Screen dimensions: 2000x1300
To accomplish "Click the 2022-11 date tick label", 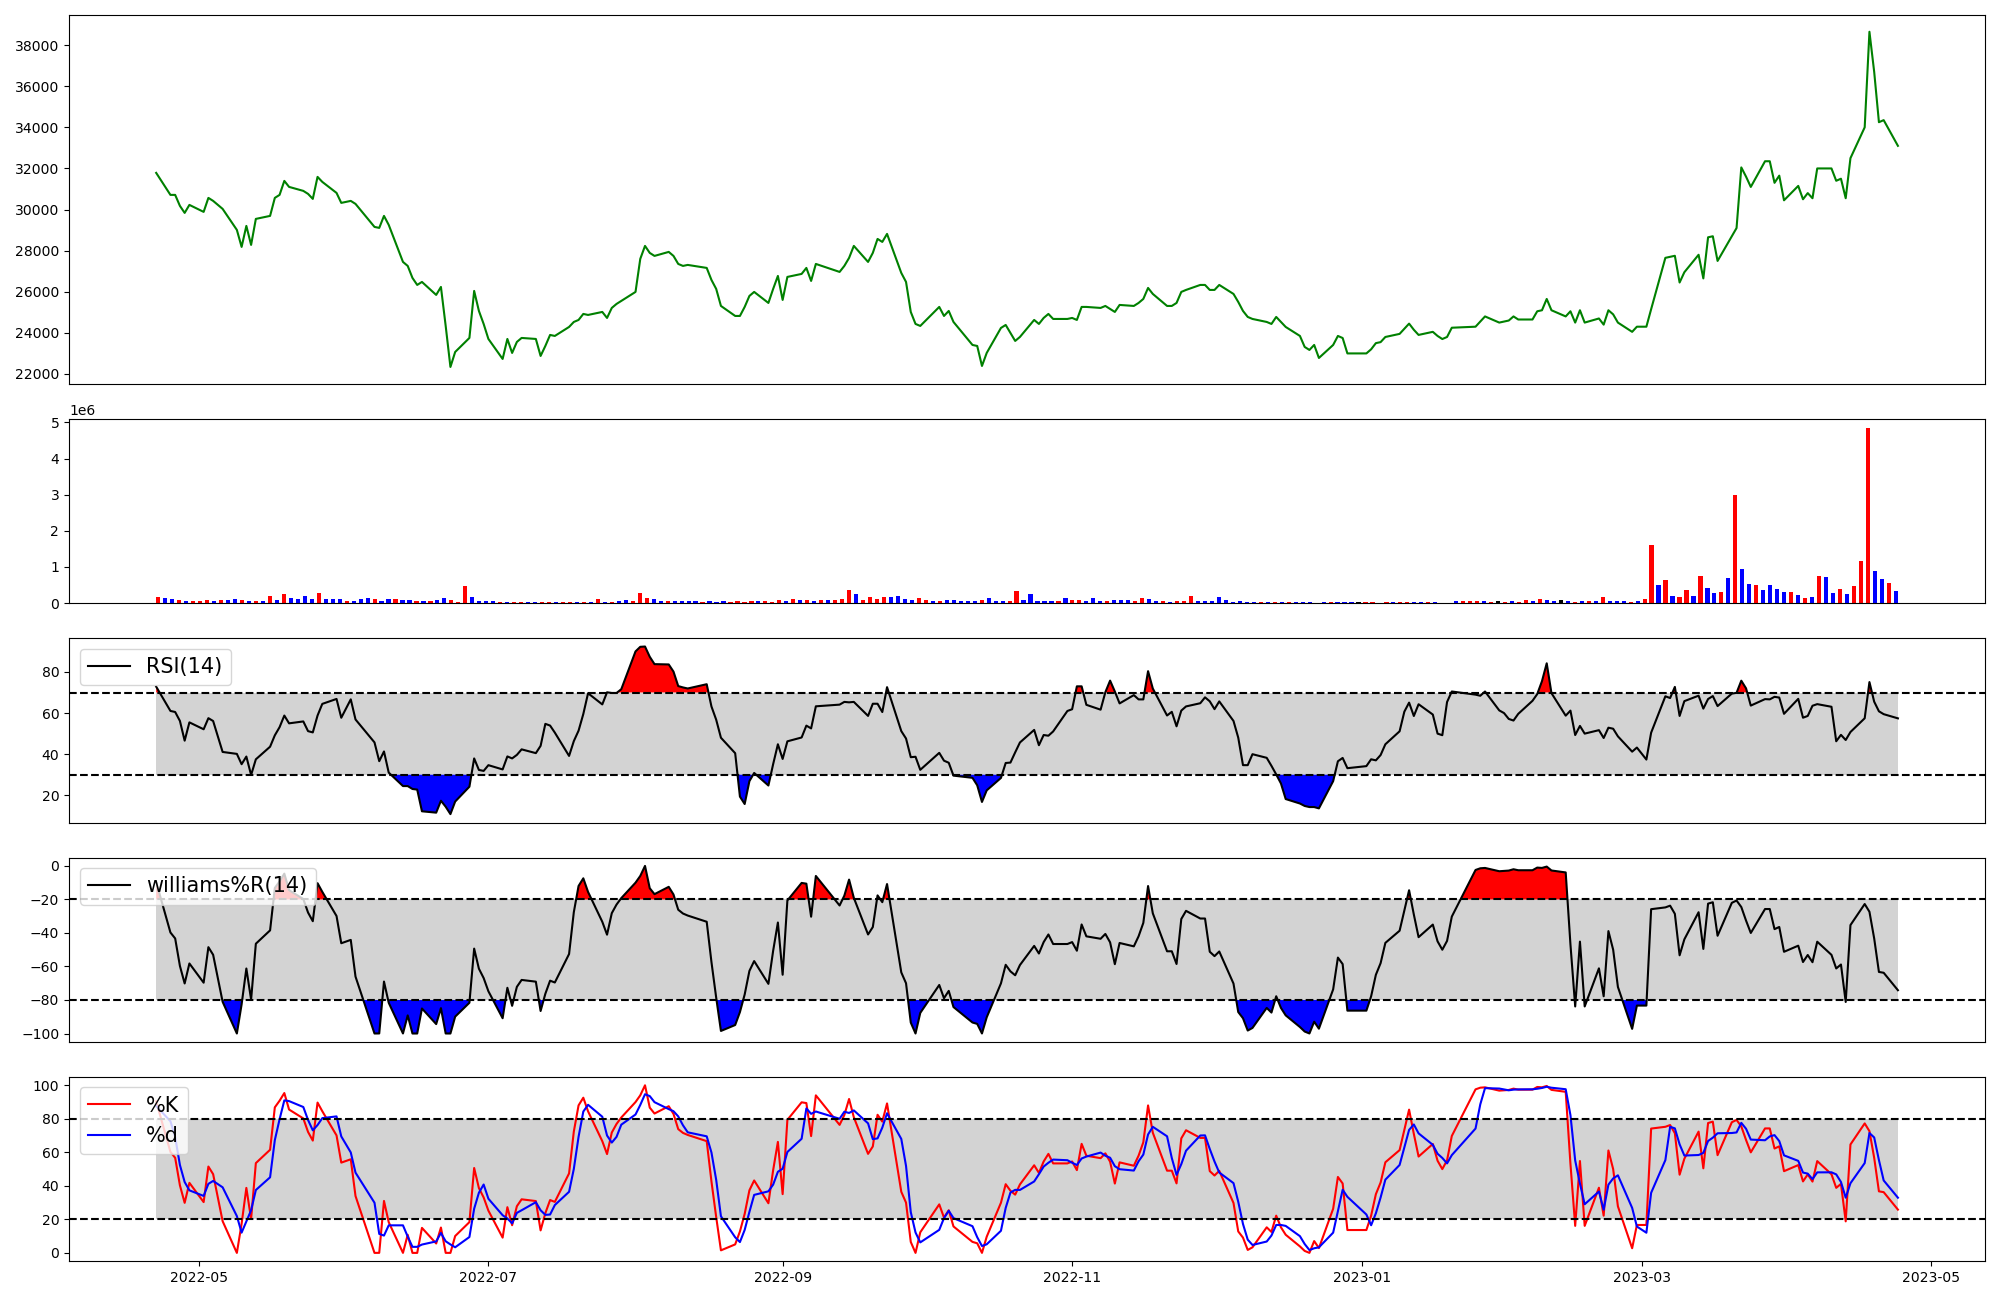I will pos(1072,1277).
